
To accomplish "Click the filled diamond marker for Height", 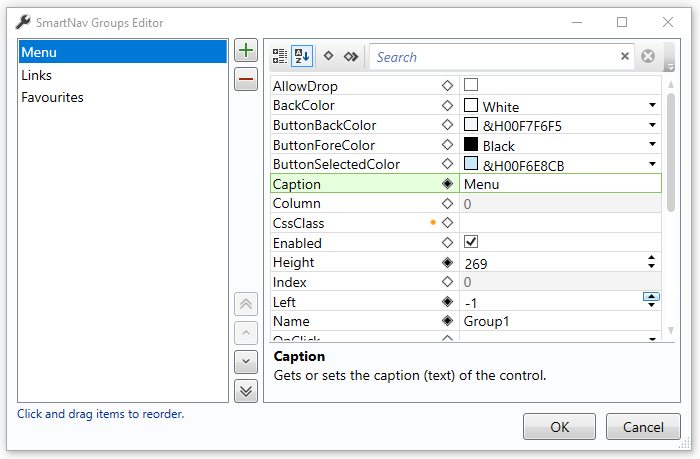I will 447,262.
